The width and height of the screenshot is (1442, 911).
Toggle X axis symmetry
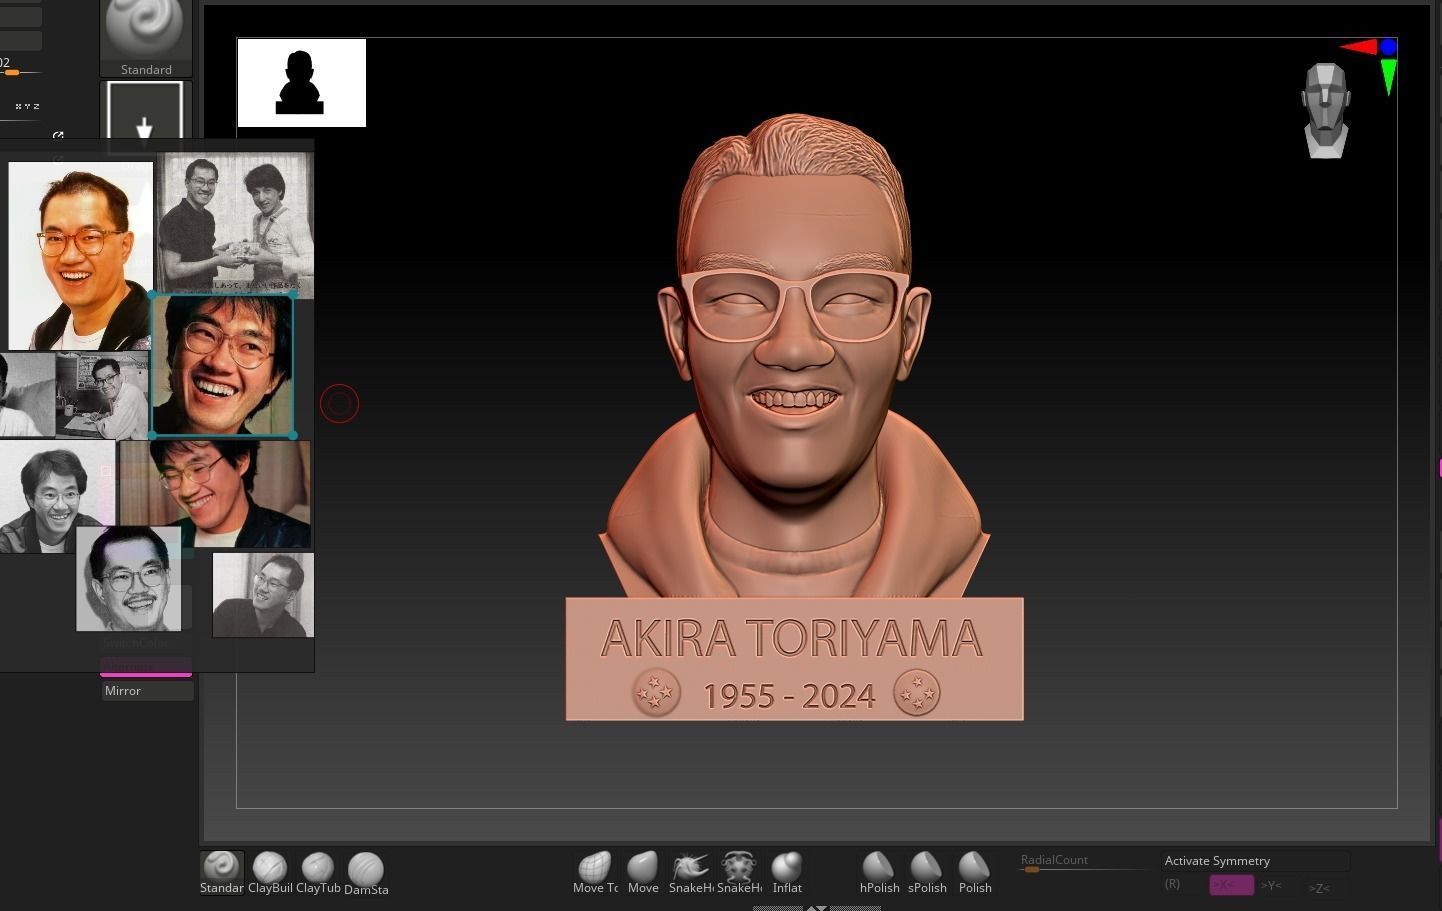tap(1231, 885)
